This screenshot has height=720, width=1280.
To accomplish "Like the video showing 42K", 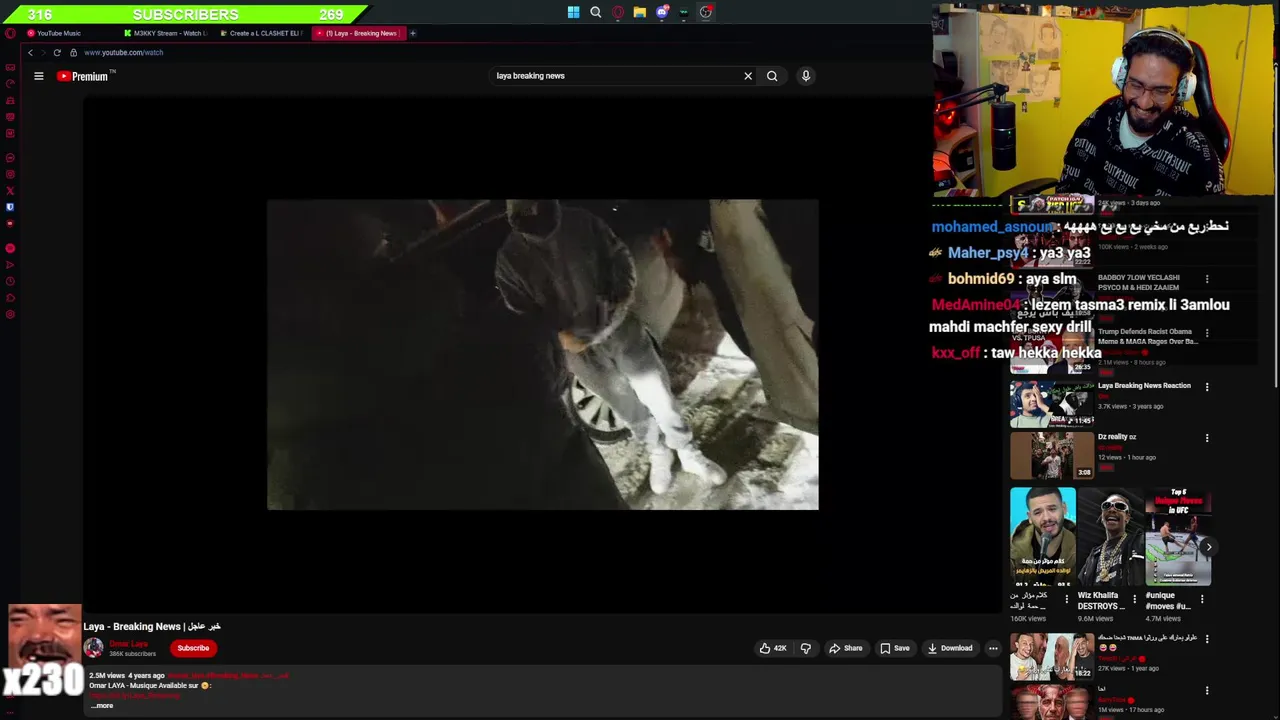I will click(772, 648).
